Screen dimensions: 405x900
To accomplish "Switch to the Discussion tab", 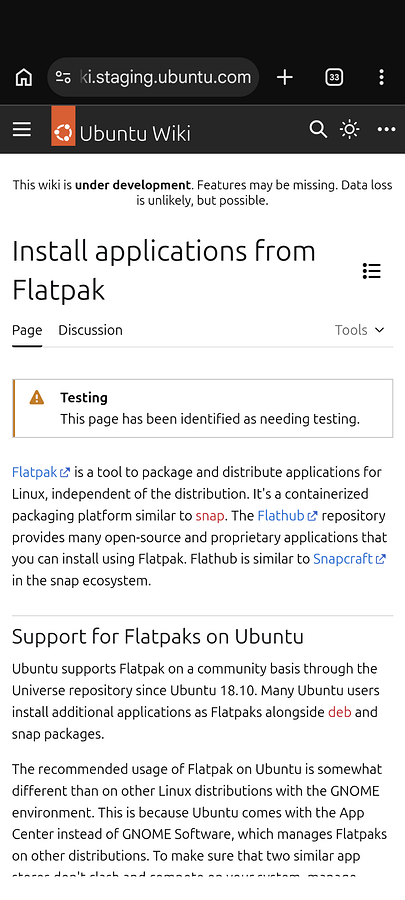I will 91,330.
